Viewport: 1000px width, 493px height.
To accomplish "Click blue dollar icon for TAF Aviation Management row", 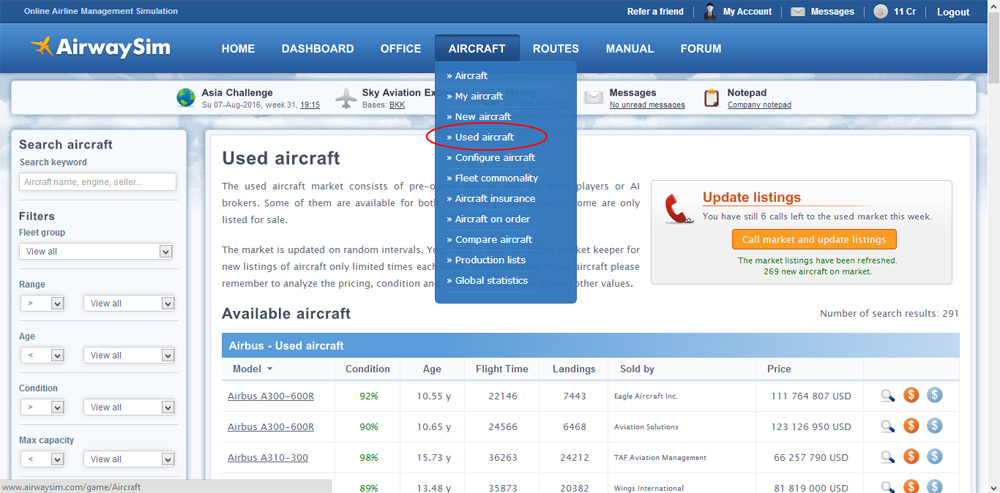I will coord(934,457).
